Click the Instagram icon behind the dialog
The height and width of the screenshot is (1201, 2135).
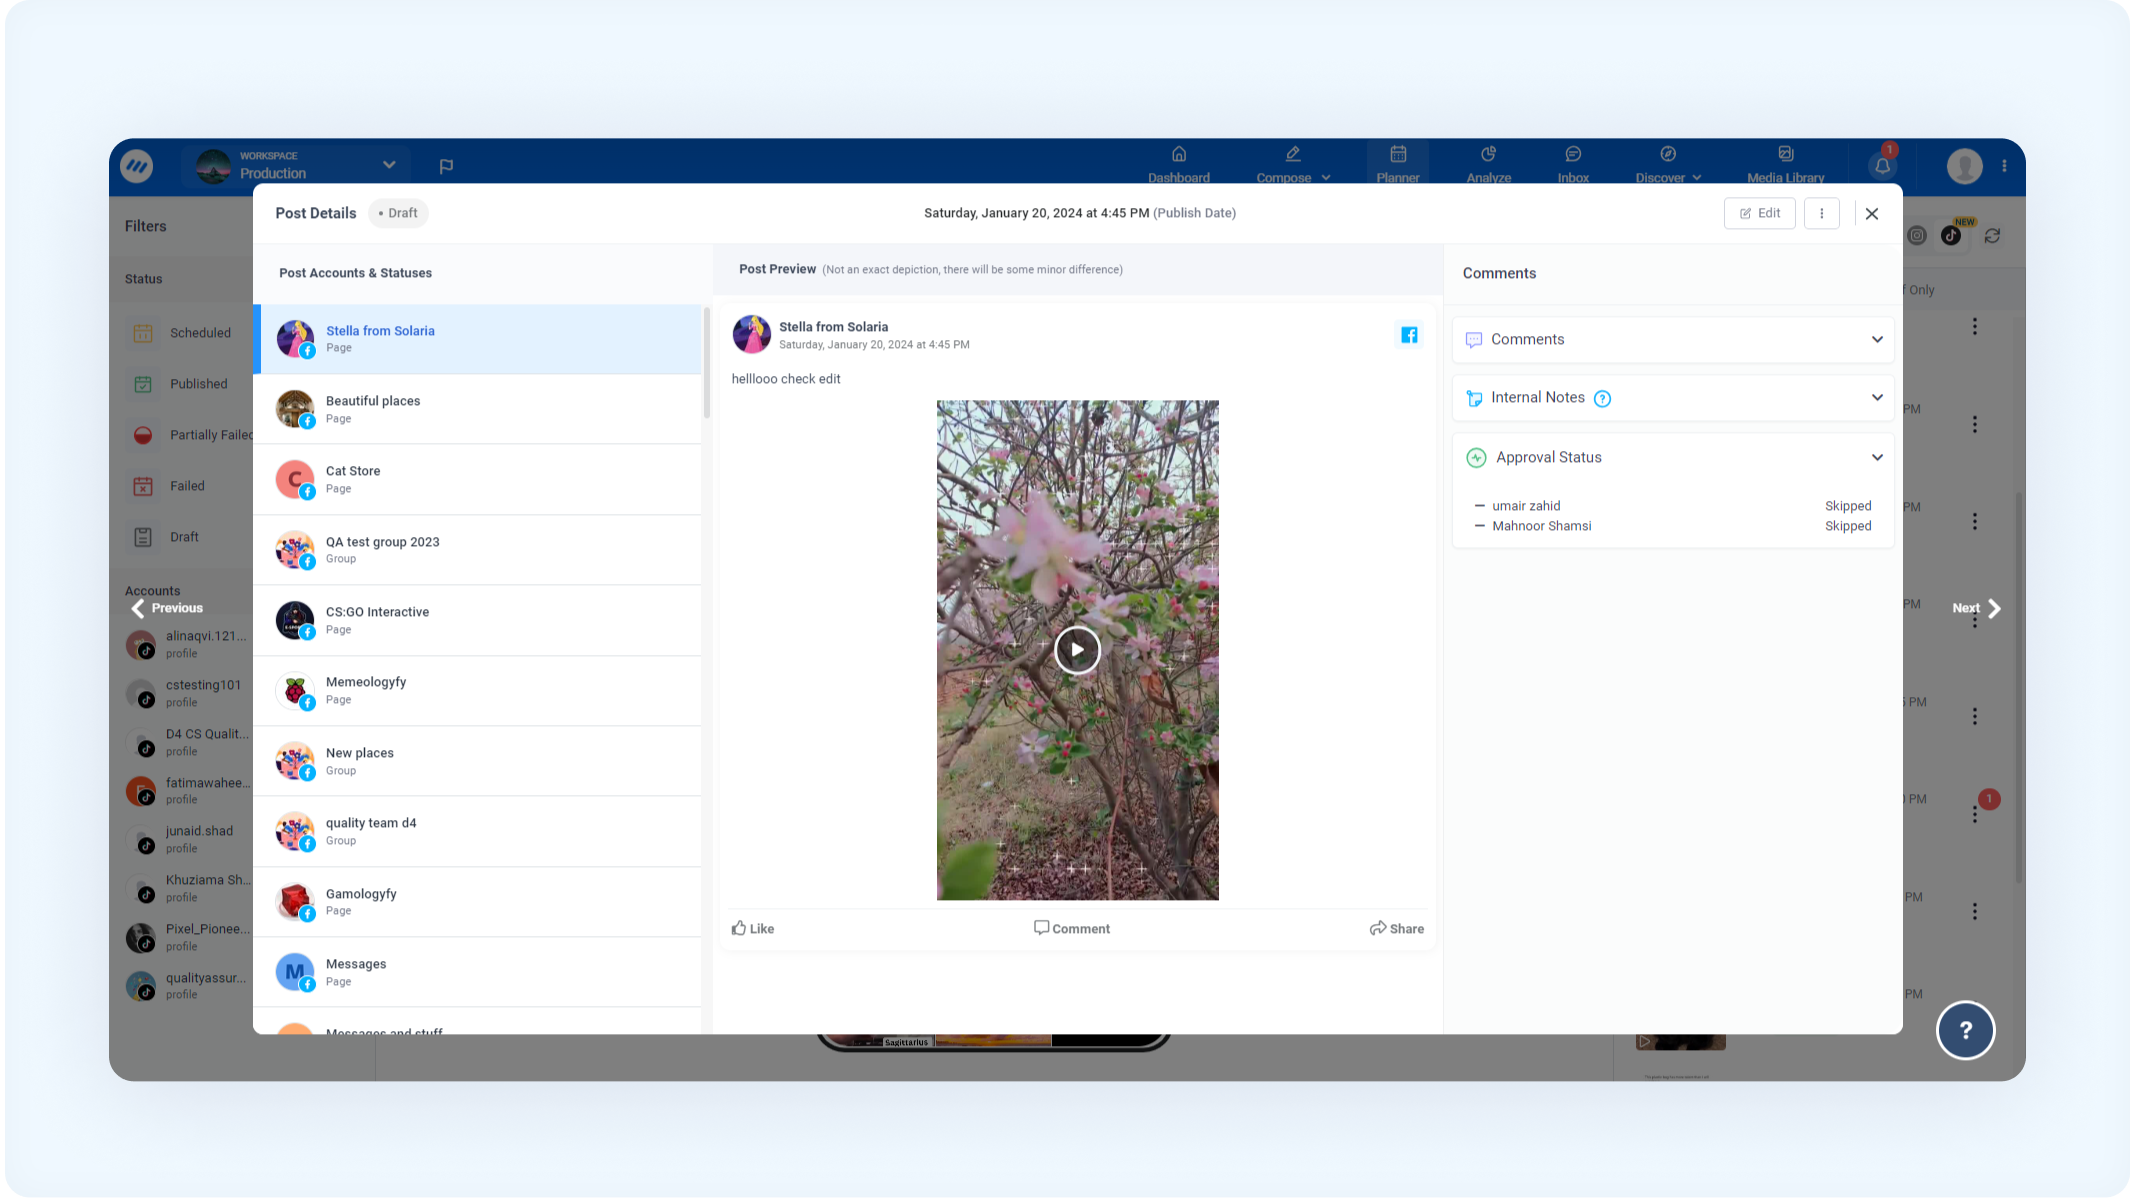tap(1917, 236)
